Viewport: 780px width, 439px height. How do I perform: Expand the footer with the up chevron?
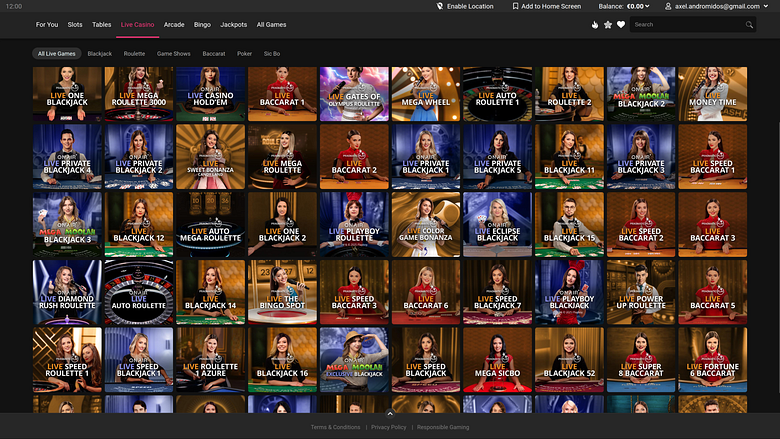(390, 414)
